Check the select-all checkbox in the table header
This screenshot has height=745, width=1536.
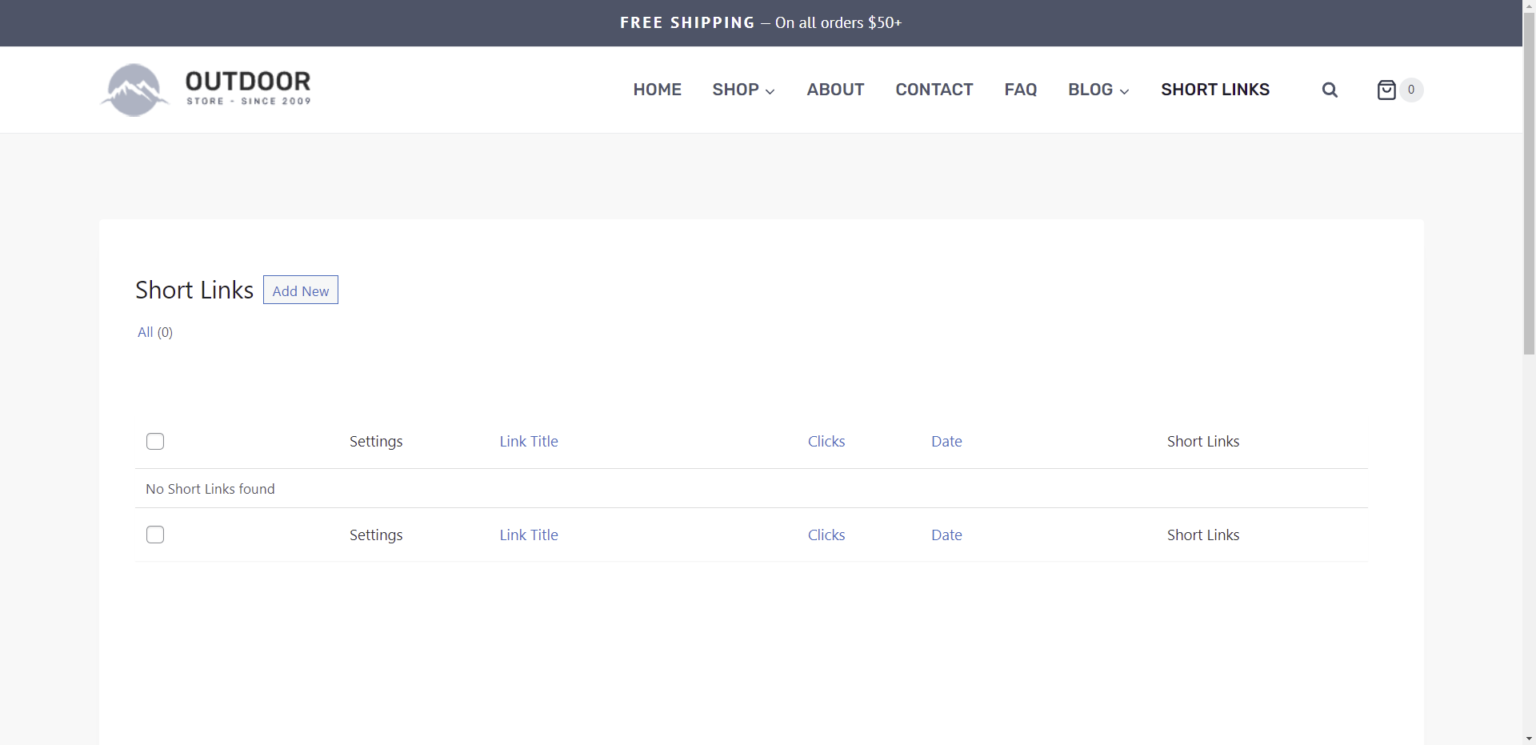point(155,441)
